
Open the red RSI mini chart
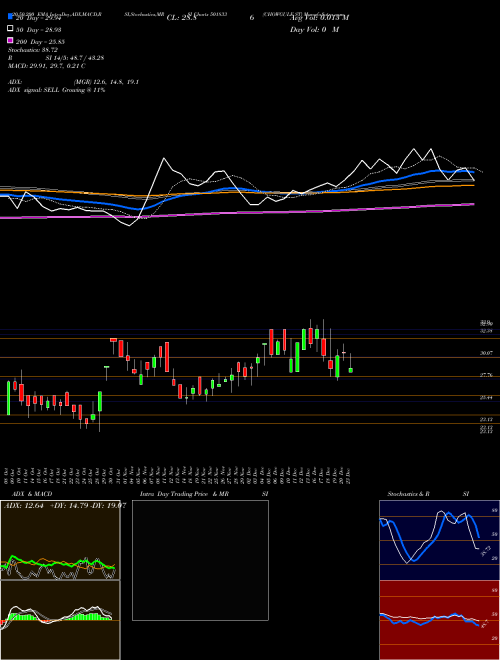(439, 620)
